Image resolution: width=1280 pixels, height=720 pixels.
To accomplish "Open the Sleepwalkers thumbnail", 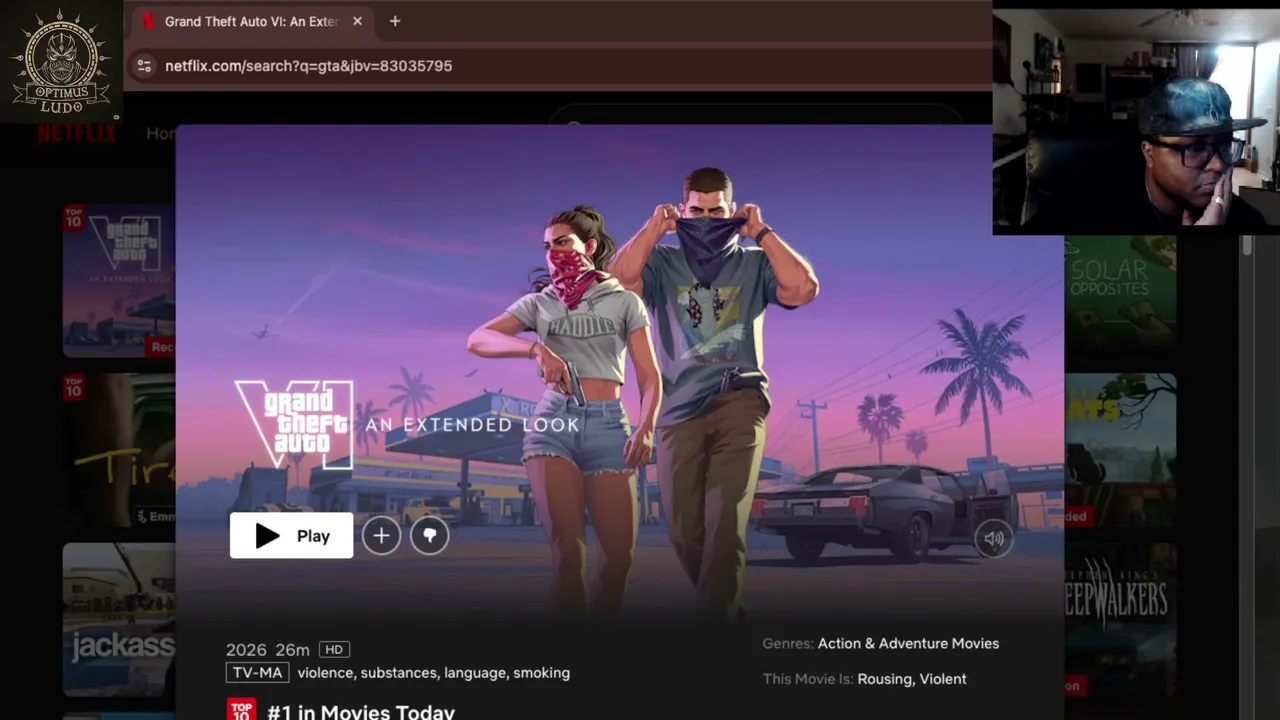I will pos(1120,620).
